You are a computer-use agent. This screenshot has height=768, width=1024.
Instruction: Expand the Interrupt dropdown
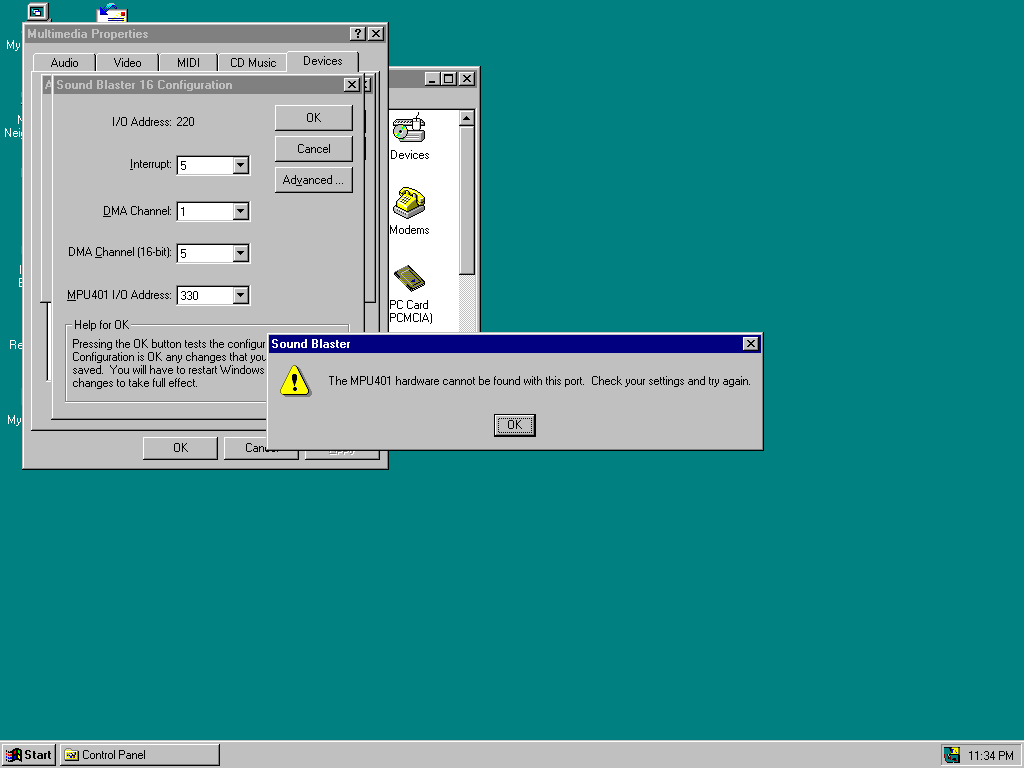[x=240, y=165]
